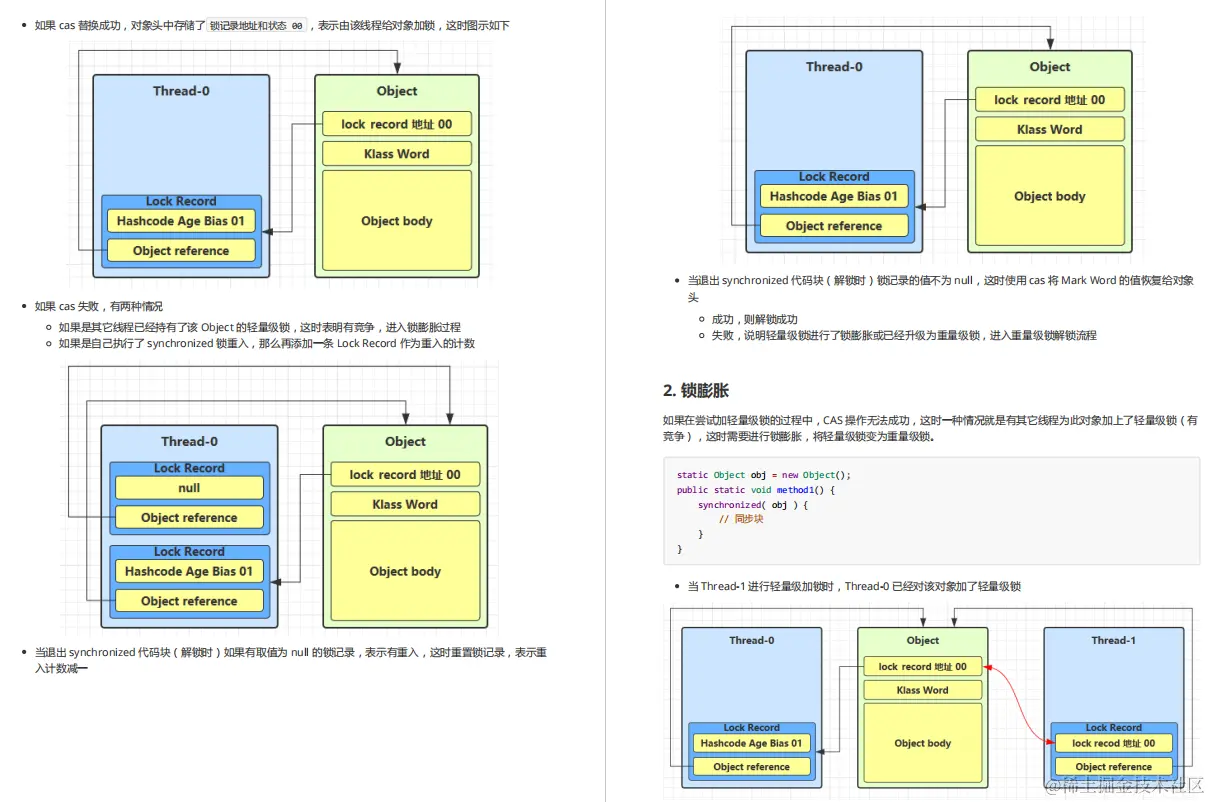Click the "null" entry in the second Lock Record
Viewport: 1211px width, 802px height.
pyautogui.click(x=189, y=487)
